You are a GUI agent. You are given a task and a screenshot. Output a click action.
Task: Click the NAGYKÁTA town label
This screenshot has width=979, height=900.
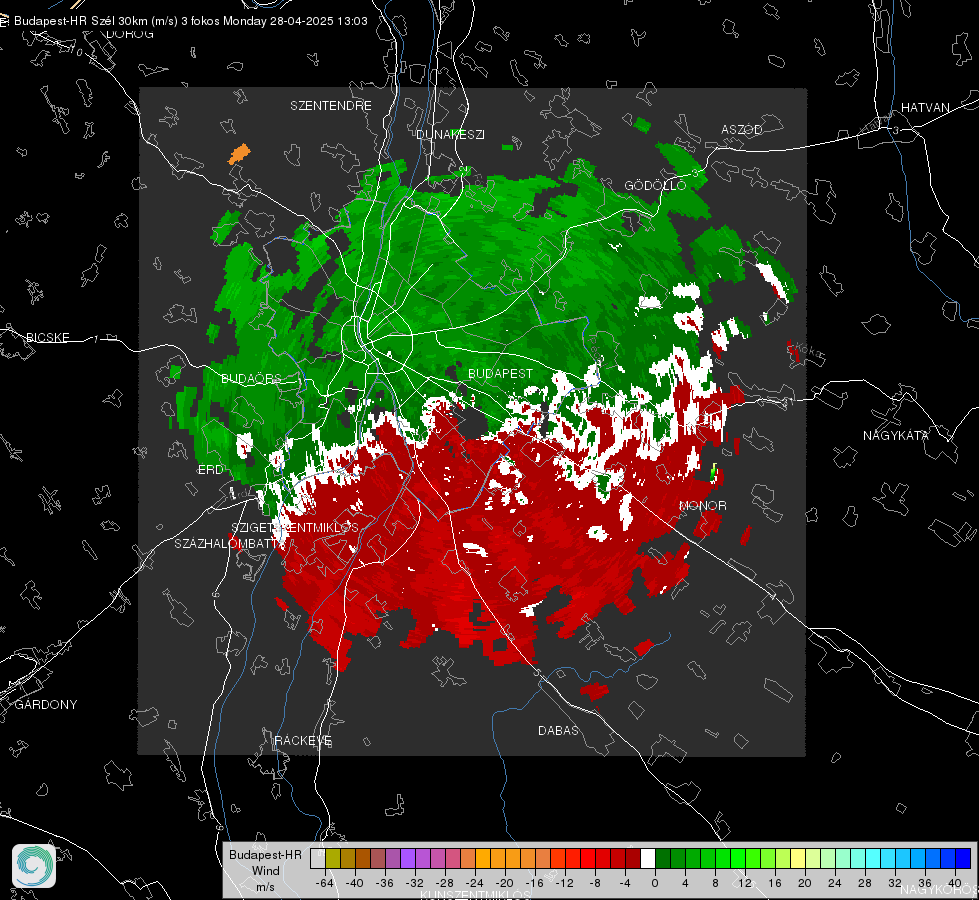(895, 435)
